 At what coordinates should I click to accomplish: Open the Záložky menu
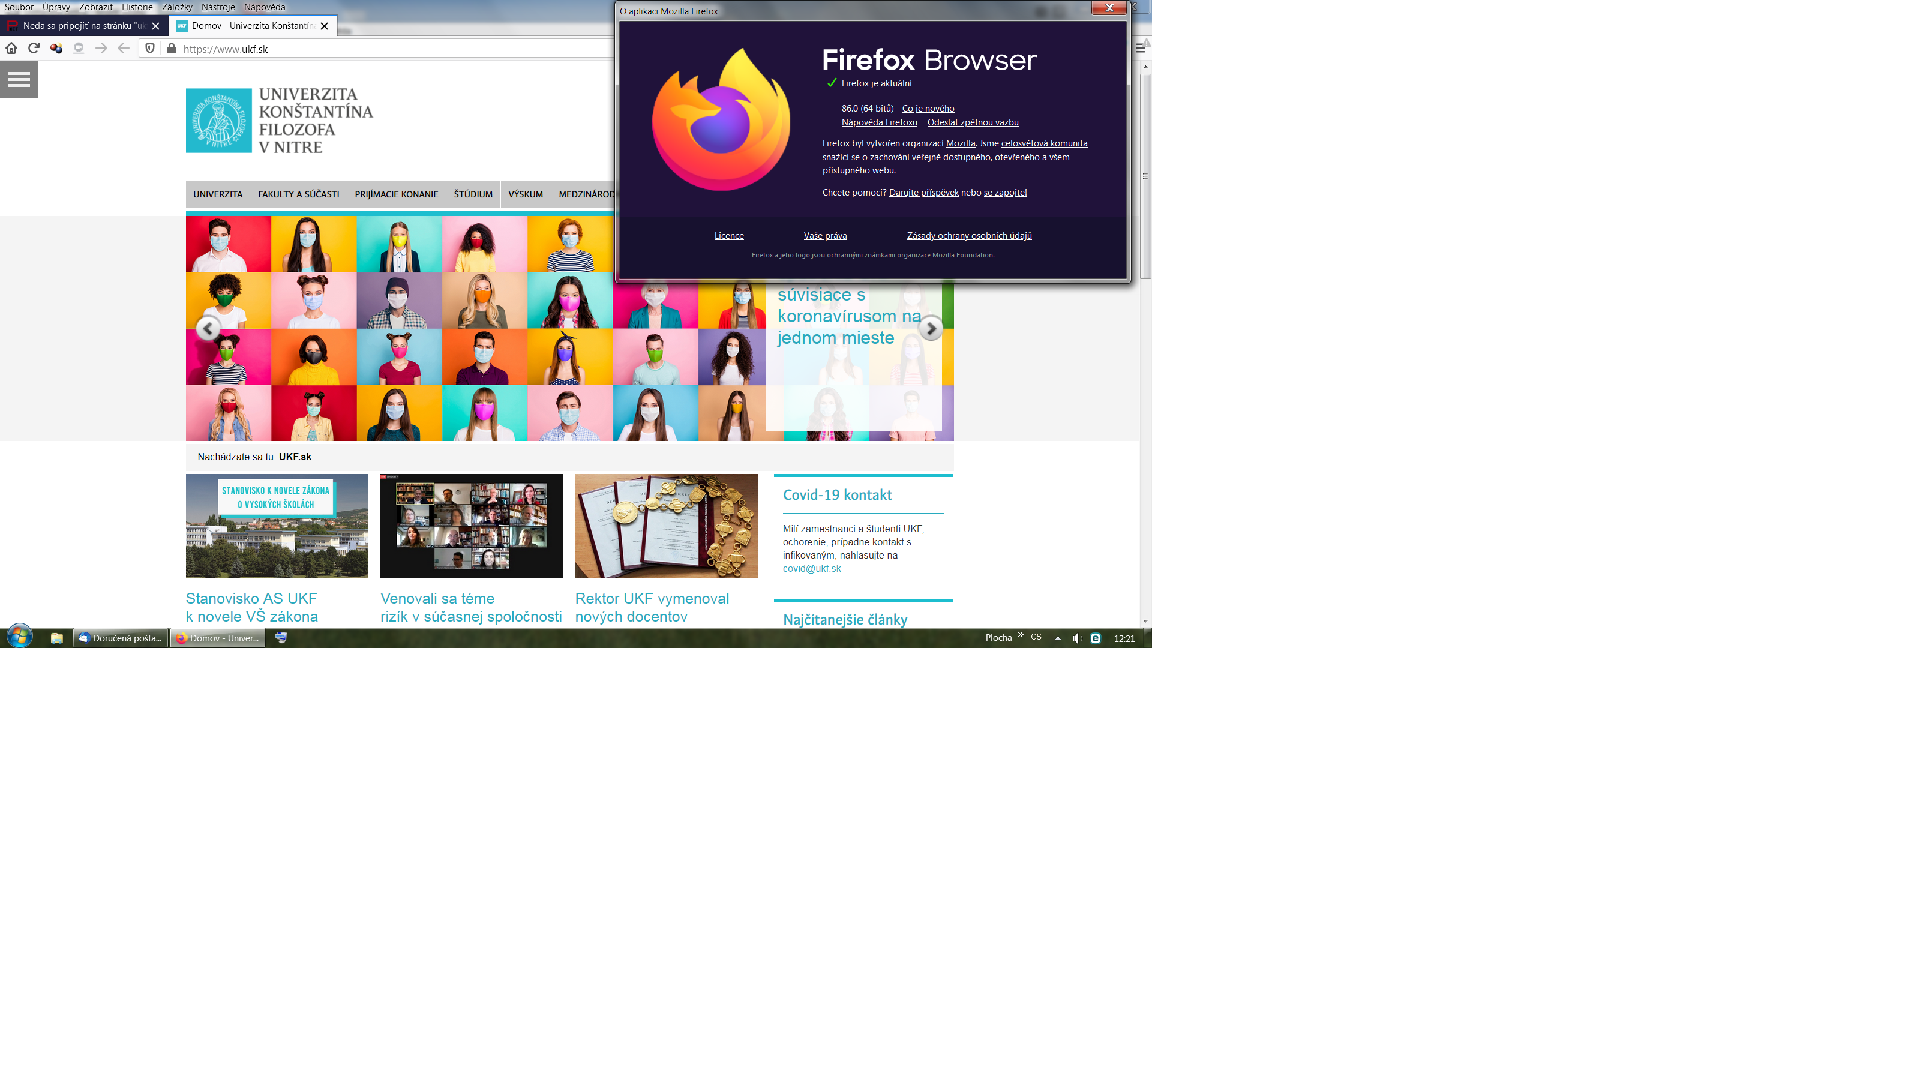(177, 7)
